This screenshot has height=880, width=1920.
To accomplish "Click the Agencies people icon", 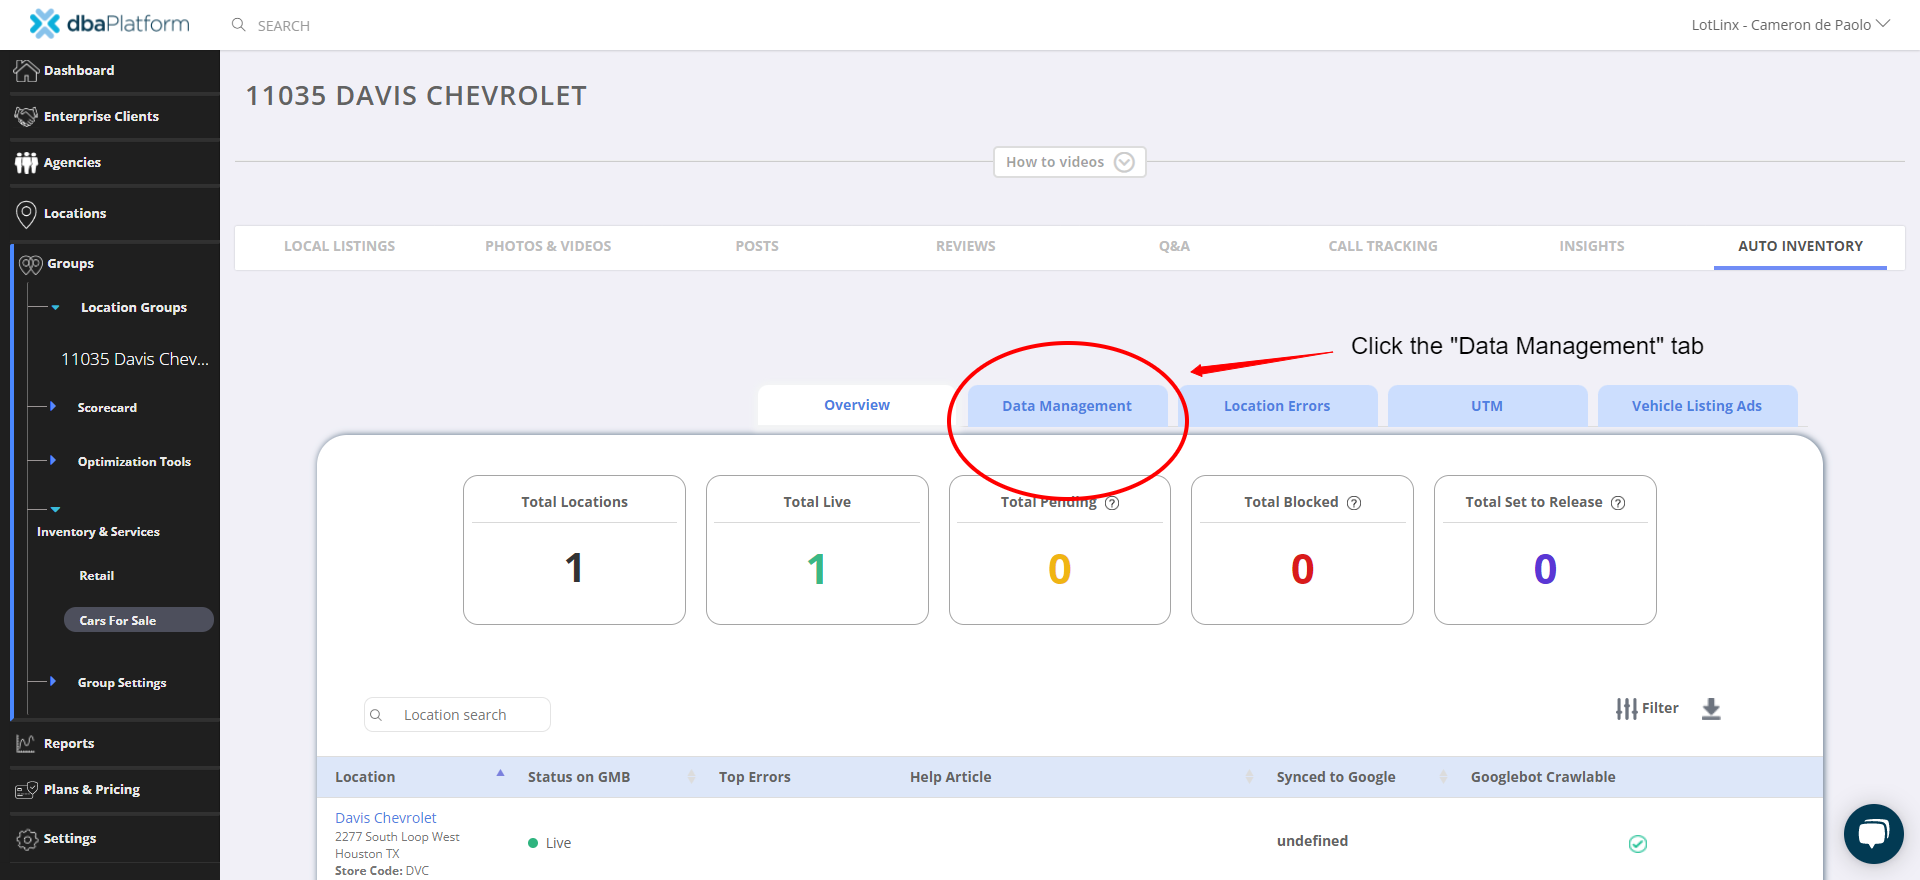I will [26, 162].
